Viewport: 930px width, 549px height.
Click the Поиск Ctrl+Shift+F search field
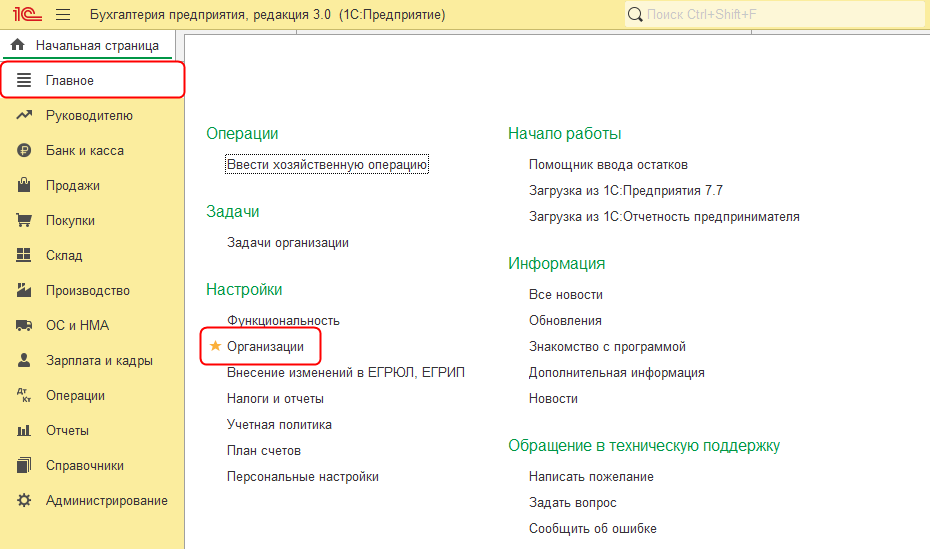[775, 14]
